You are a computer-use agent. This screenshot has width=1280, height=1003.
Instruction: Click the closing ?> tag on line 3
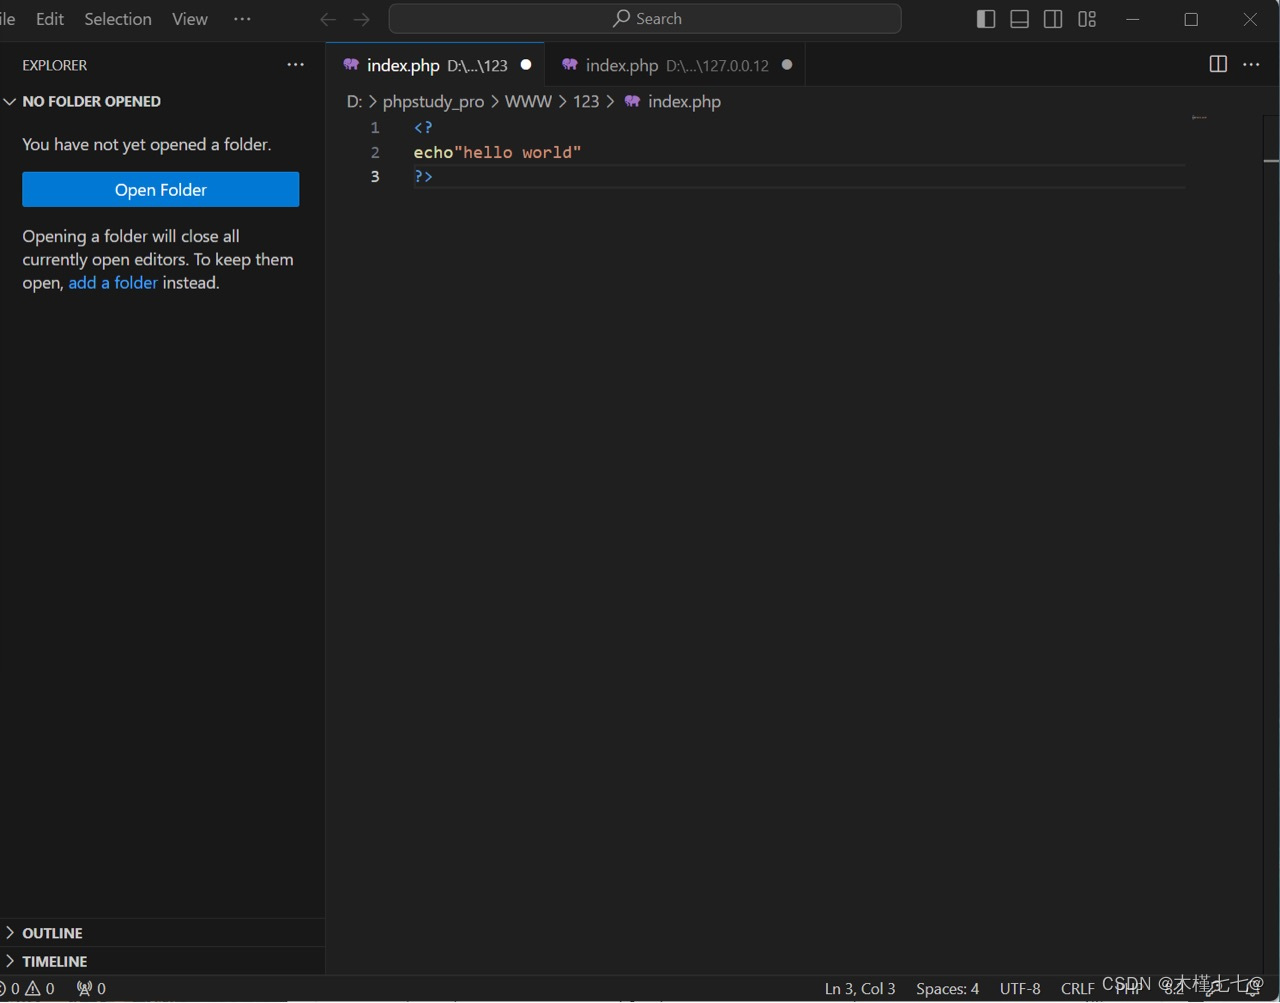click(423, 176)
